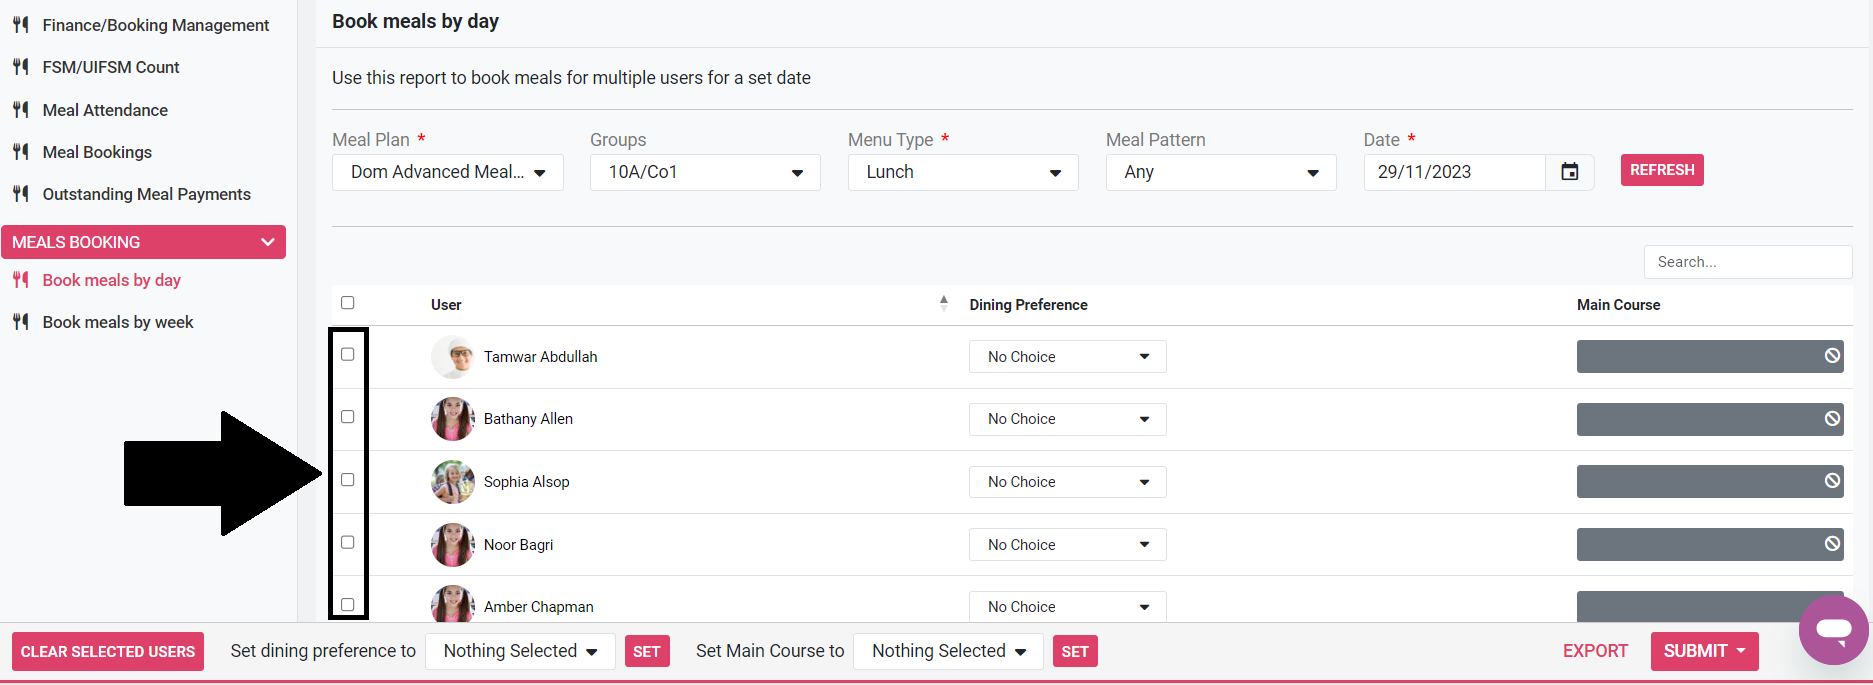Tick the checkbox for Tamwar Abdullah
The width and height of the screenshot is (1873, 685).
click(x=348, y=354)
